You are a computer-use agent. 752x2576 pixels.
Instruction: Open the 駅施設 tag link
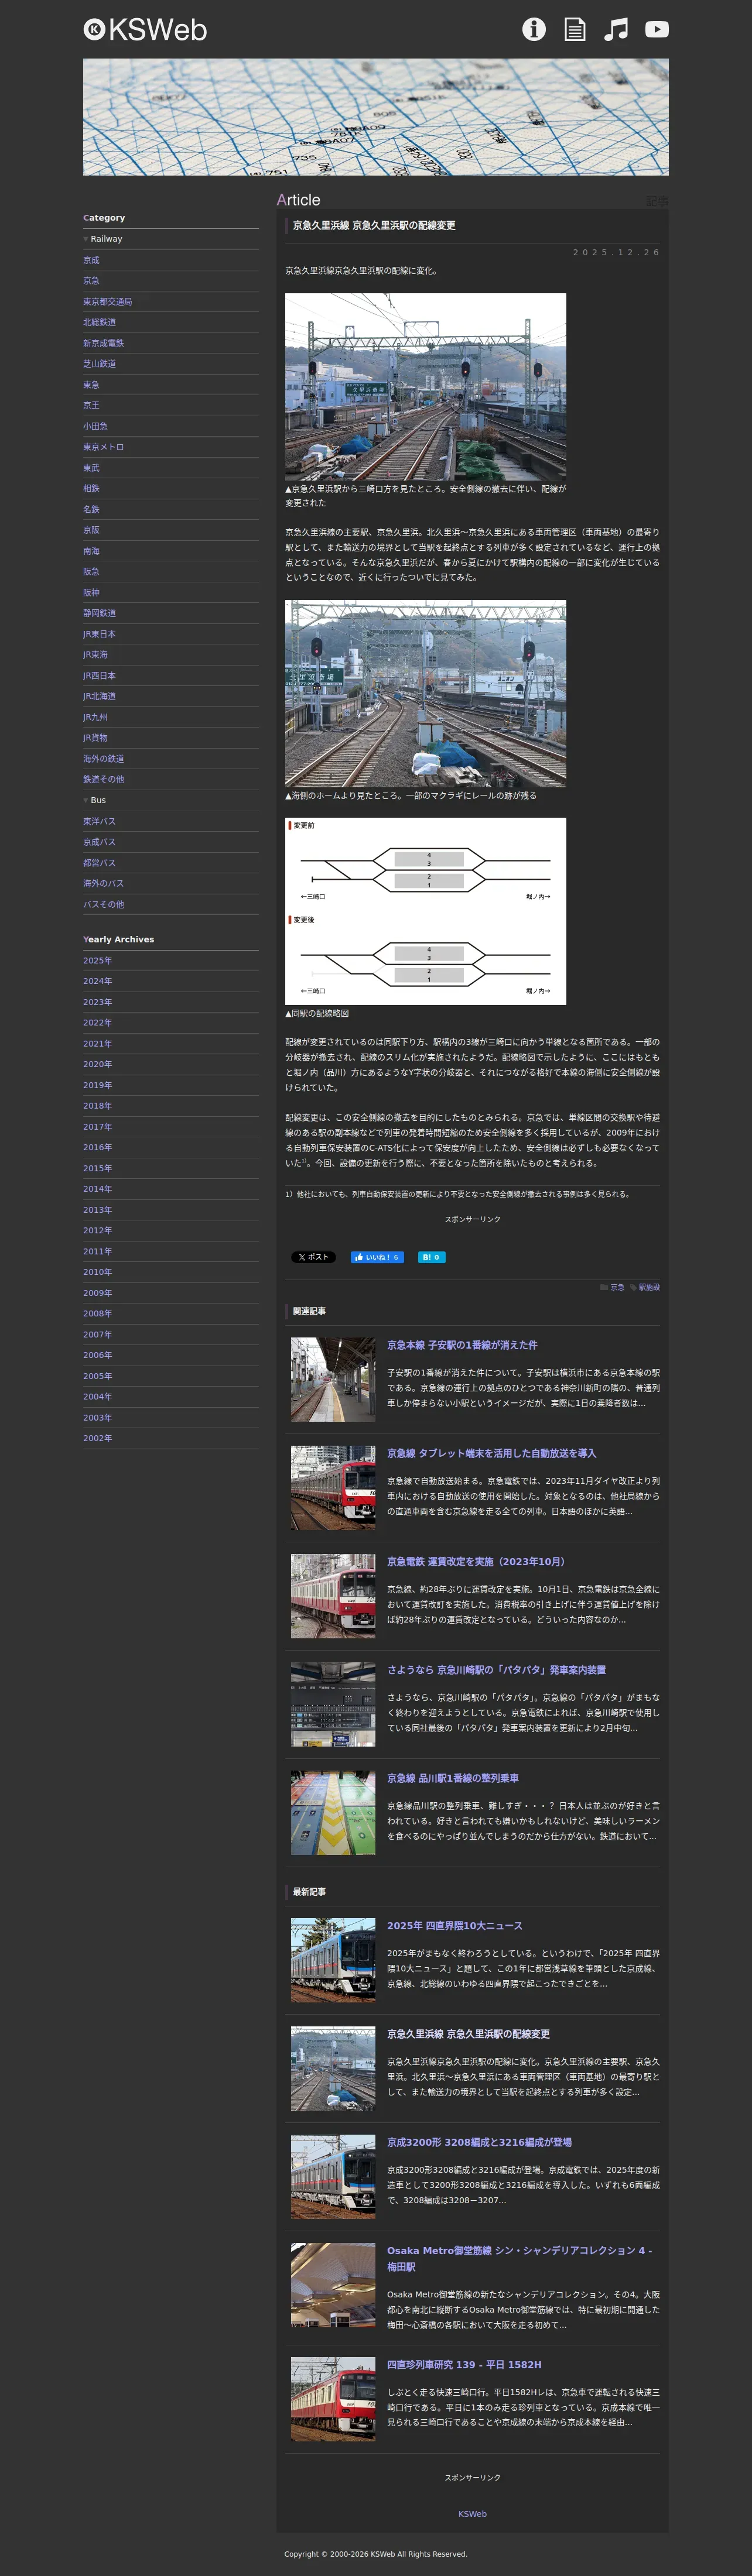[x=649, y=1287]
